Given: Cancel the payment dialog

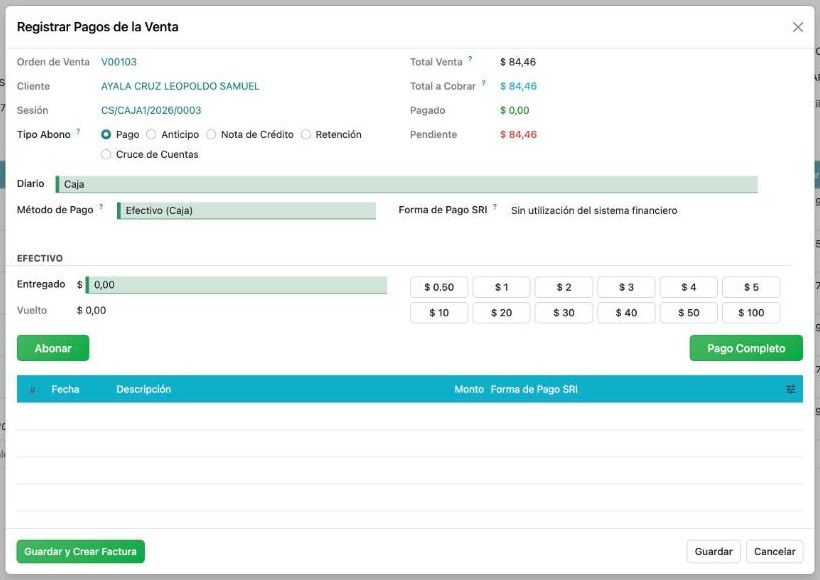Looking at the screenshot, I should click(x=775, y=552).
